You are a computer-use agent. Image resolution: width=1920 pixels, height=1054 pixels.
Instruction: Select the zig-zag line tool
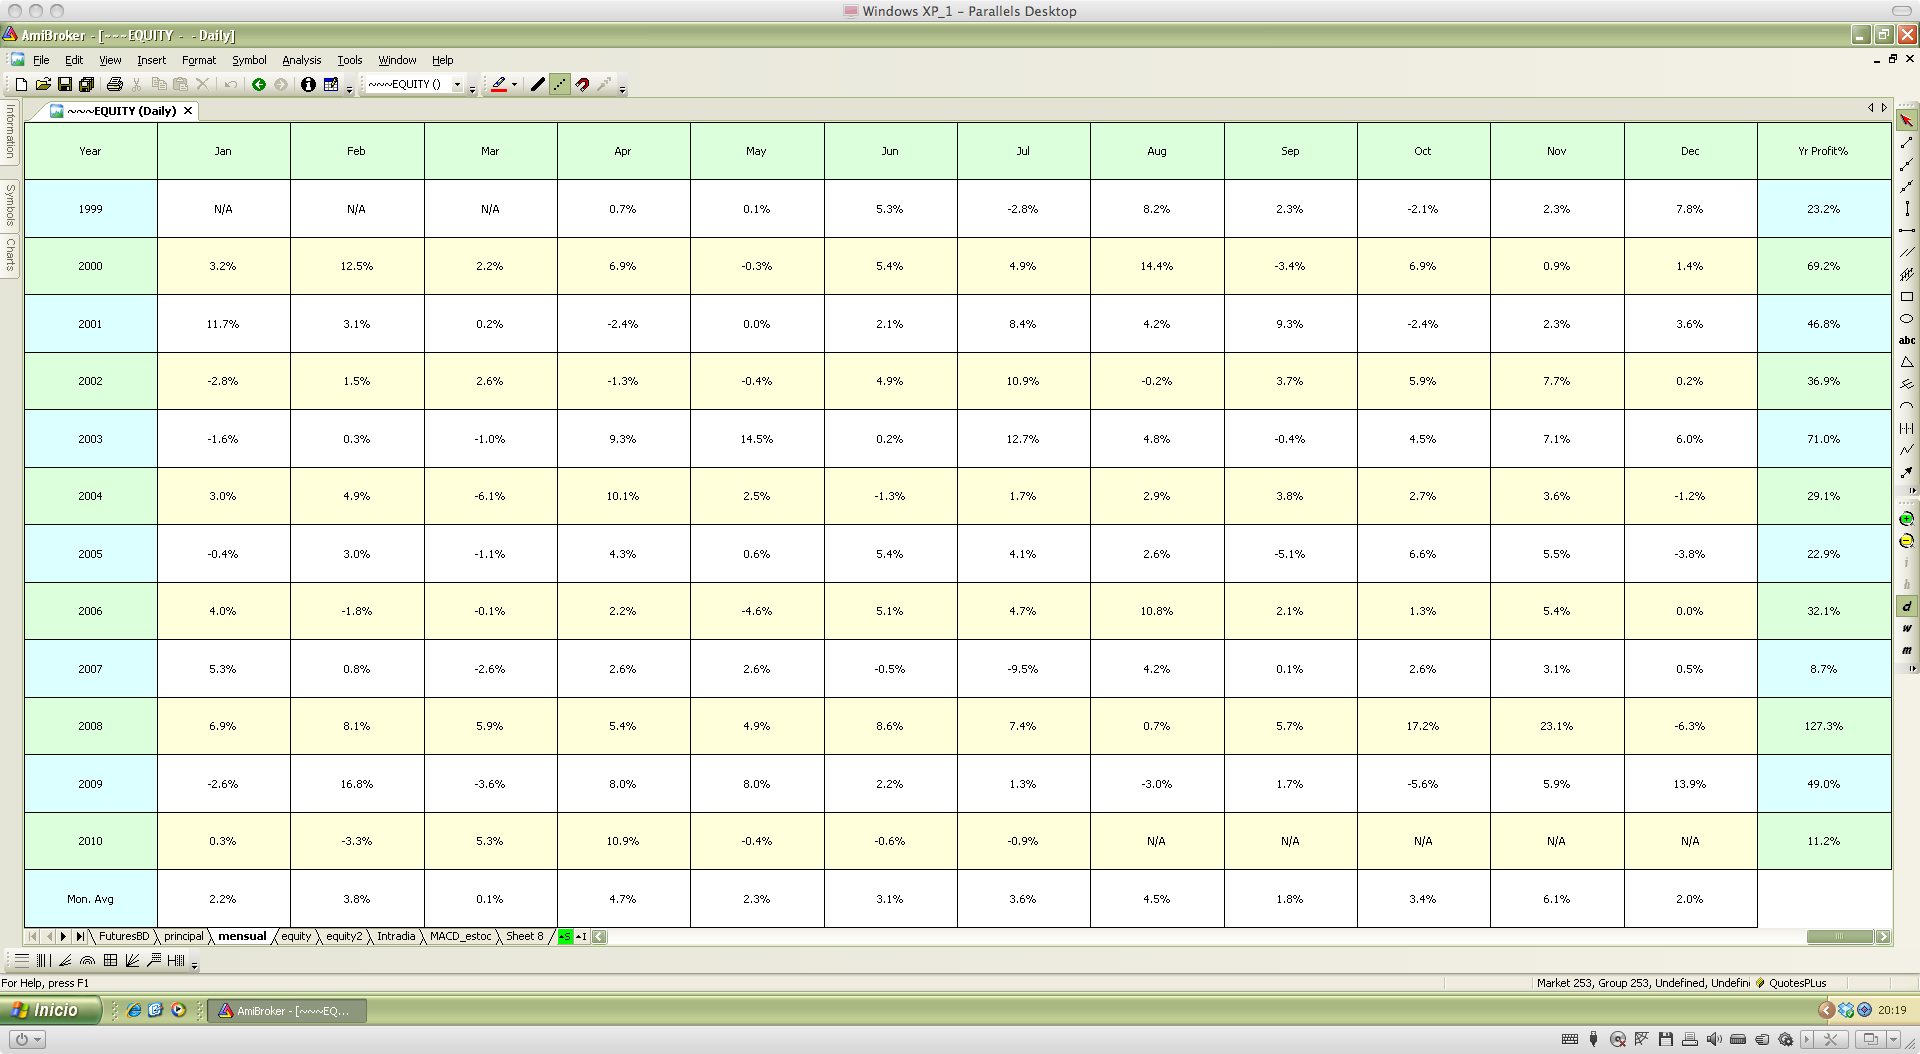(1907, 450)
